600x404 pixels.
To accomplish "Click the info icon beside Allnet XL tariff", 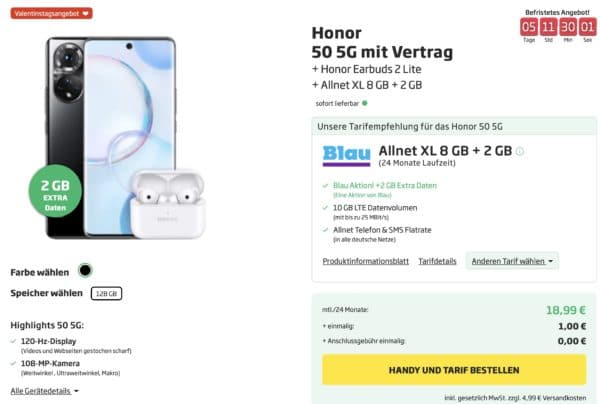I will 520,152.
